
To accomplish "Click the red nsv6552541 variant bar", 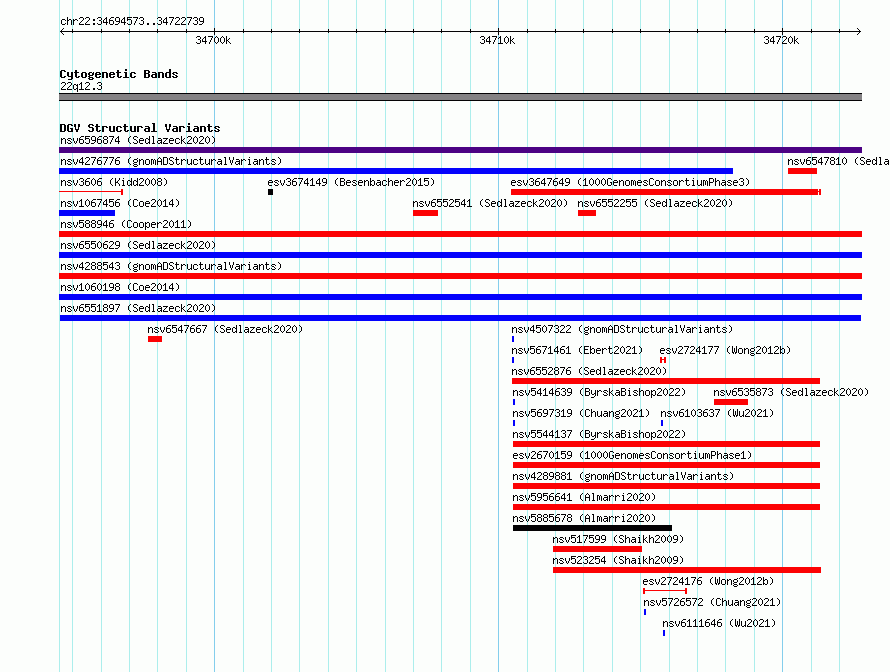I will coord(426,213).
